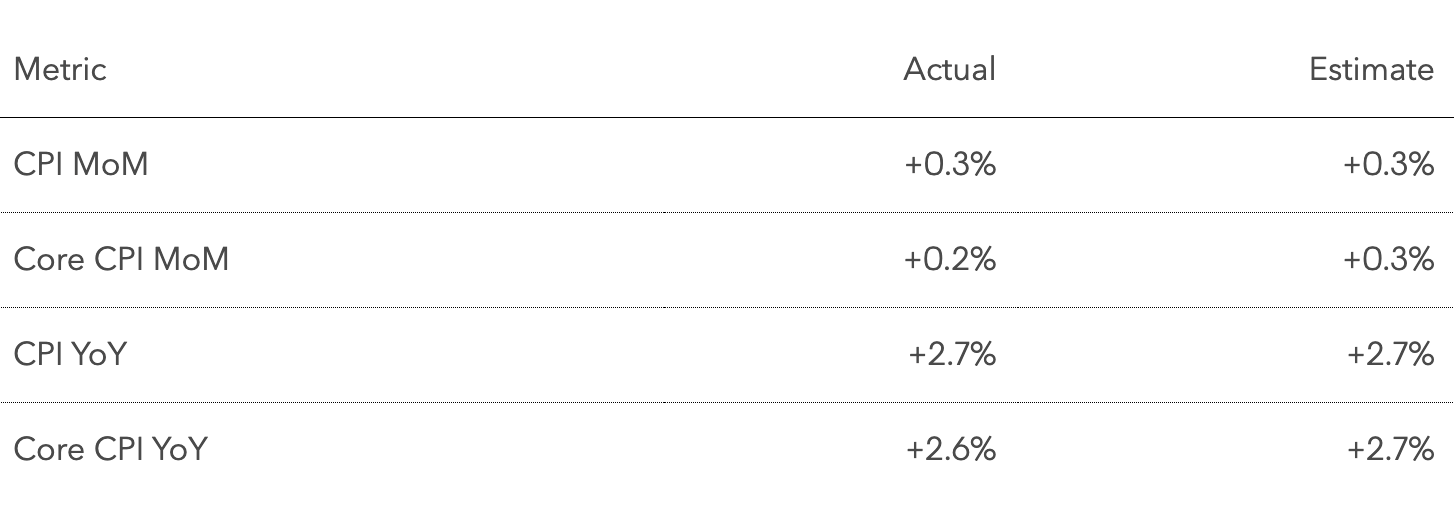Click the Estimate column header

point(1371,69)
